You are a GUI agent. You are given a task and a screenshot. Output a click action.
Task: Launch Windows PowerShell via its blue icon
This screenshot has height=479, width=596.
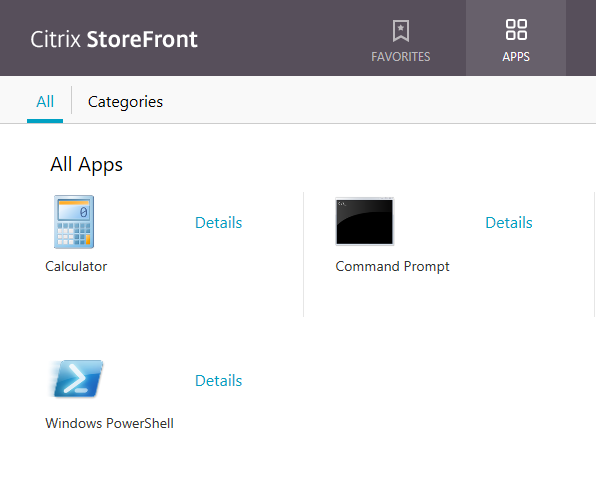tap(76, 379)
